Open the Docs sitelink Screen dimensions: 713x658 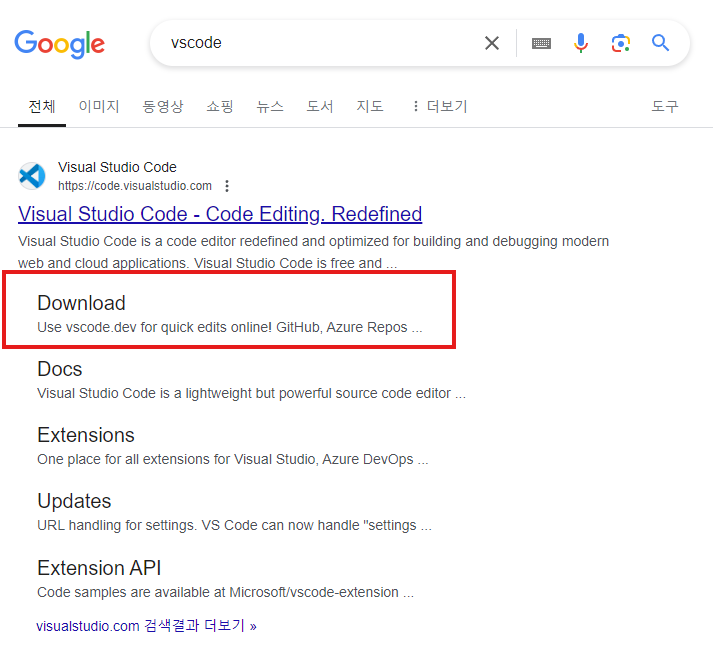[60, 369]
